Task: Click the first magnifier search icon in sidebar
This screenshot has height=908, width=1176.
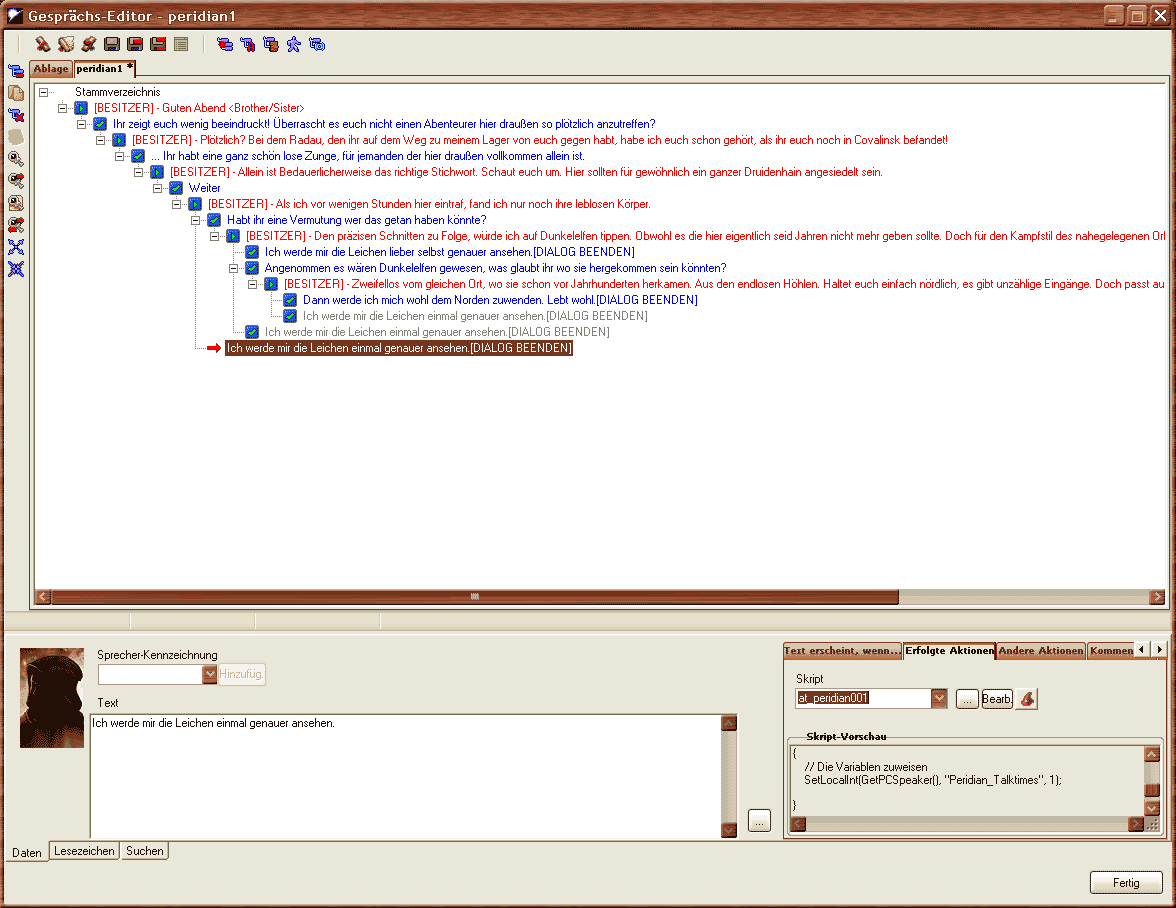Action: pos(16,159)
